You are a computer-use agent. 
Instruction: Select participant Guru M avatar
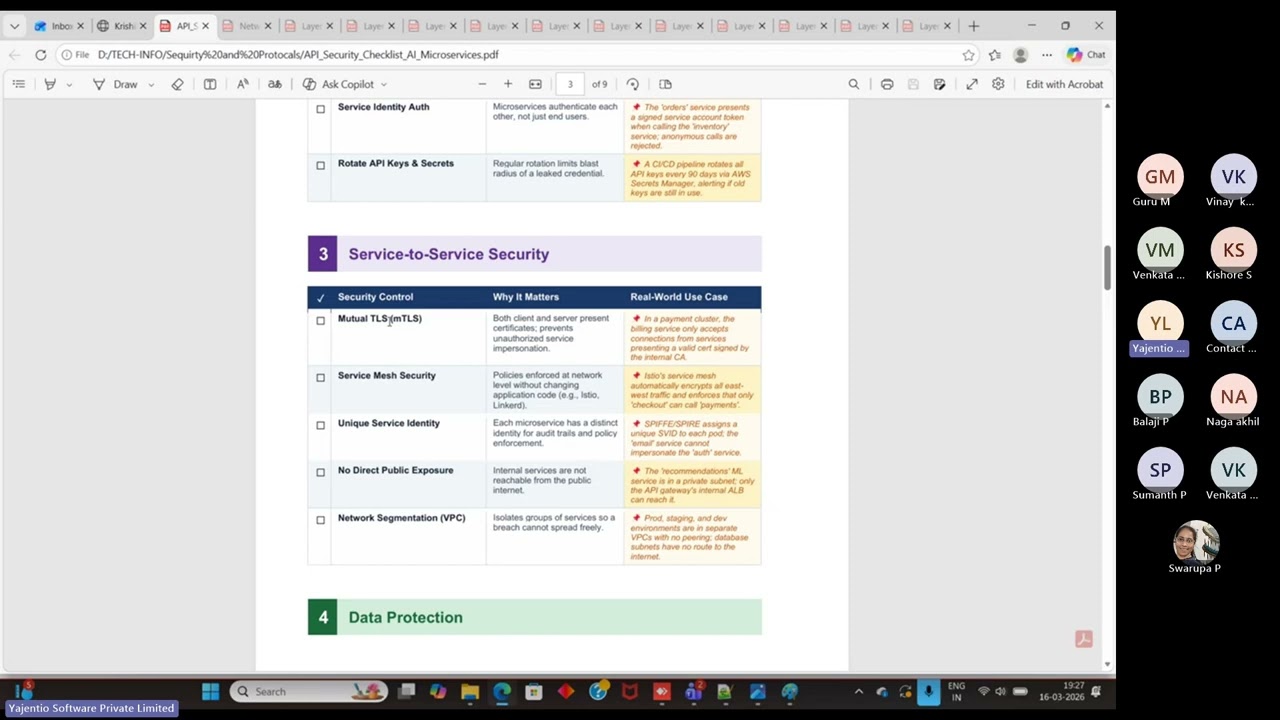(x=1160, y=177)
